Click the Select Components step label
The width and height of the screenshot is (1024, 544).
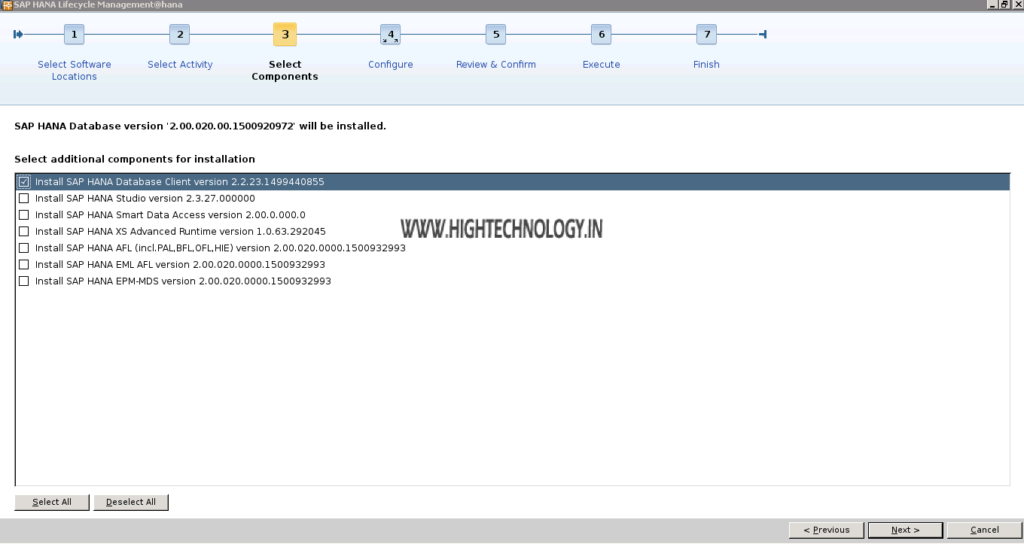pyautogui.click(x=285, y=70)
